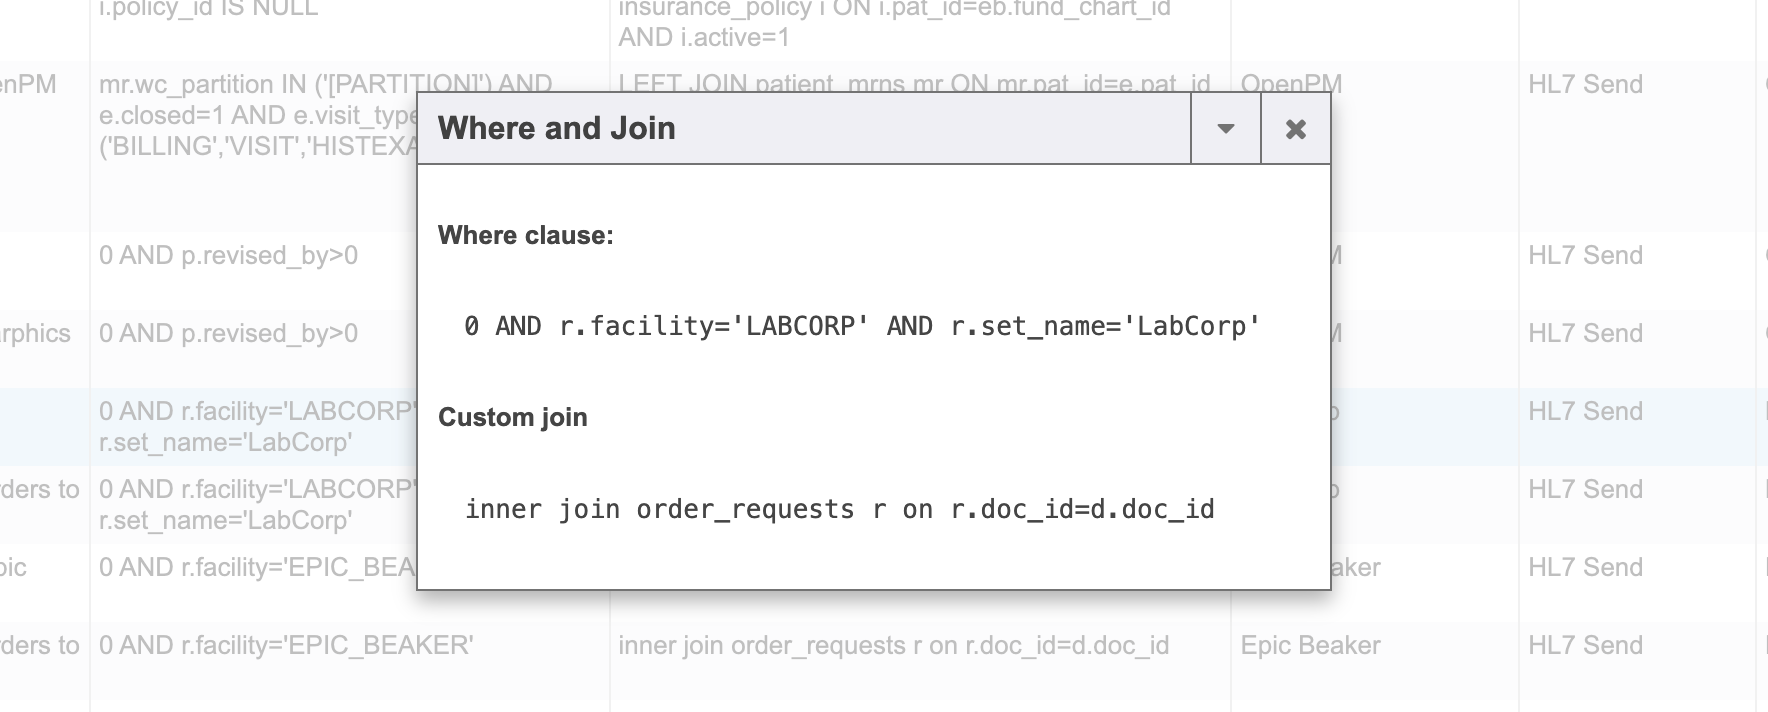Viewport: 1768px width, 712px height.
Task: Click the Where clause SQL text in dialog
Action: [x=861, y=327]
